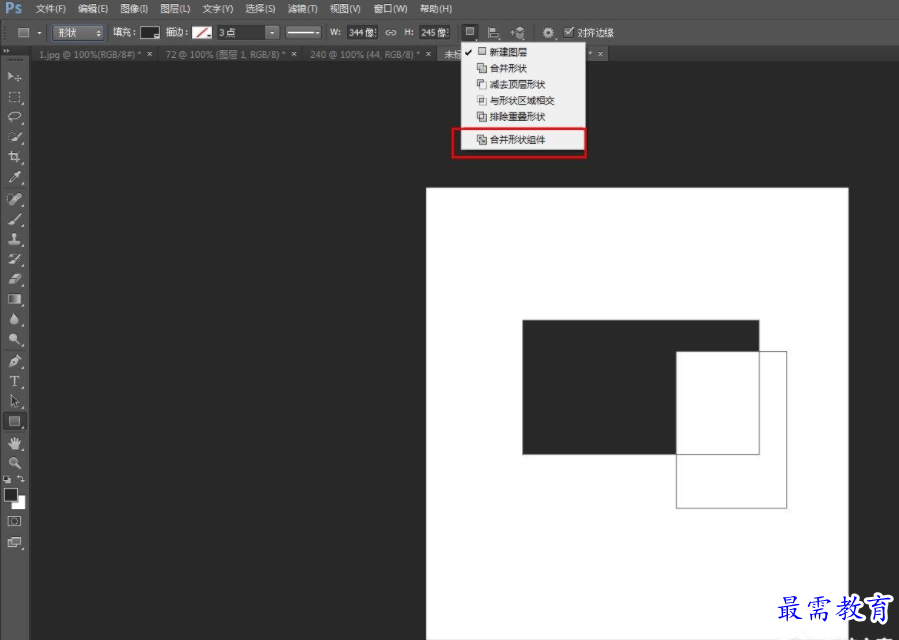The width and height of the screenshot is (899, 640).
Task: Open the 文件(F) menu
Action: (x=50, y=9)
